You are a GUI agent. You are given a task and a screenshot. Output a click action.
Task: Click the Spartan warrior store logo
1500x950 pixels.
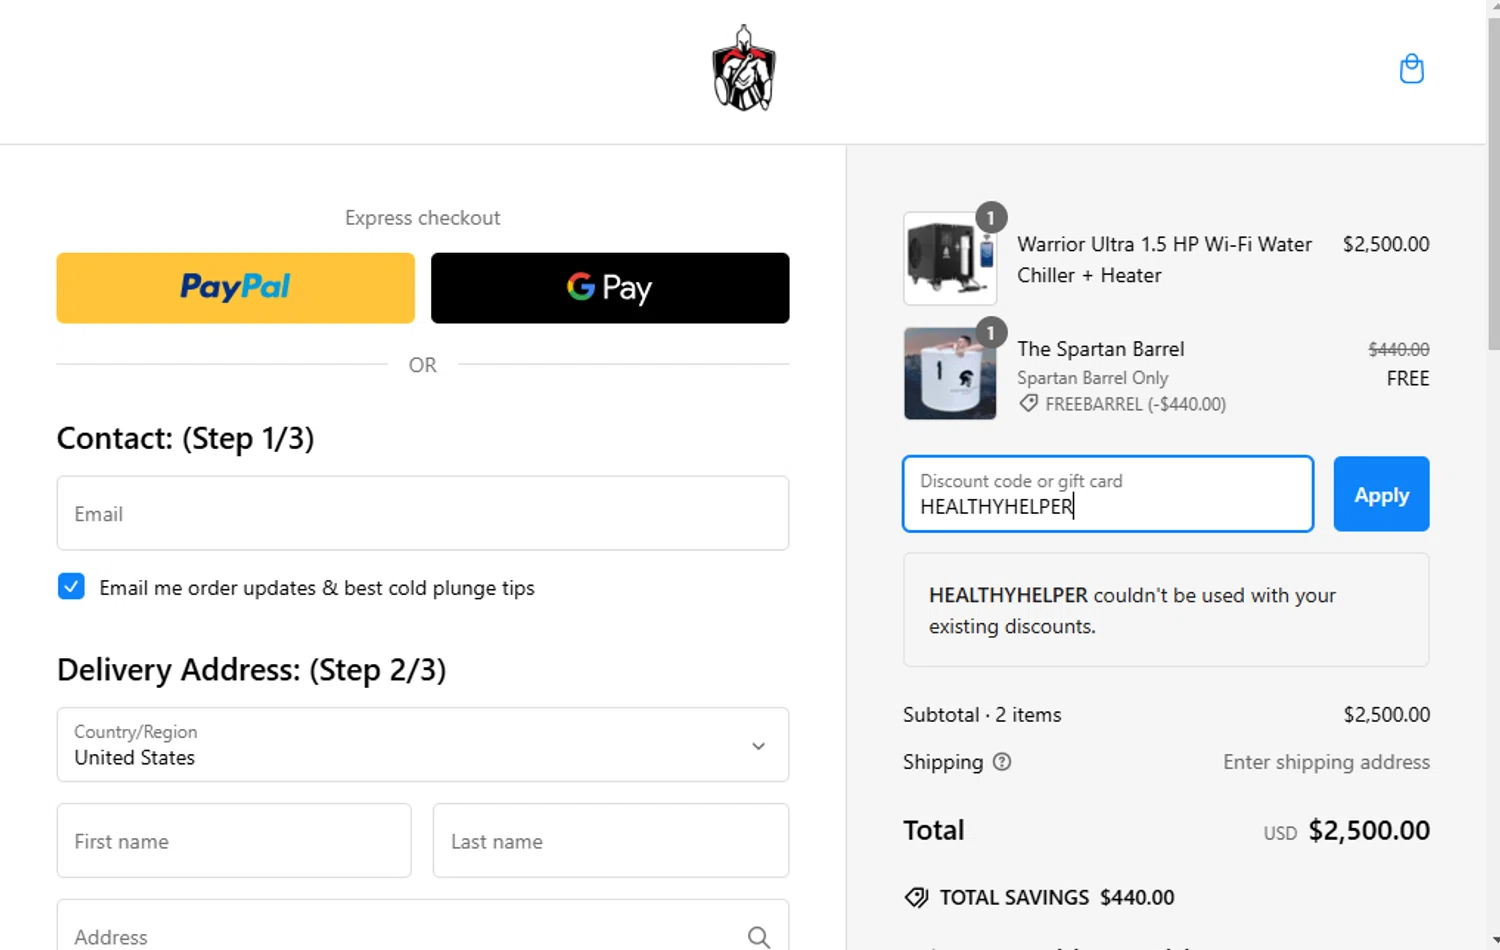click(x=743, y=68)
